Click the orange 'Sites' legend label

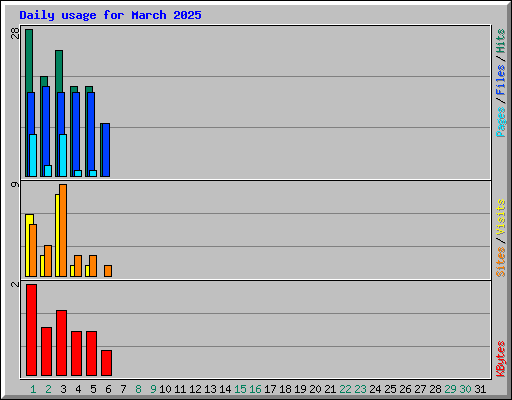pyautogui.click(x=501, y=262)
